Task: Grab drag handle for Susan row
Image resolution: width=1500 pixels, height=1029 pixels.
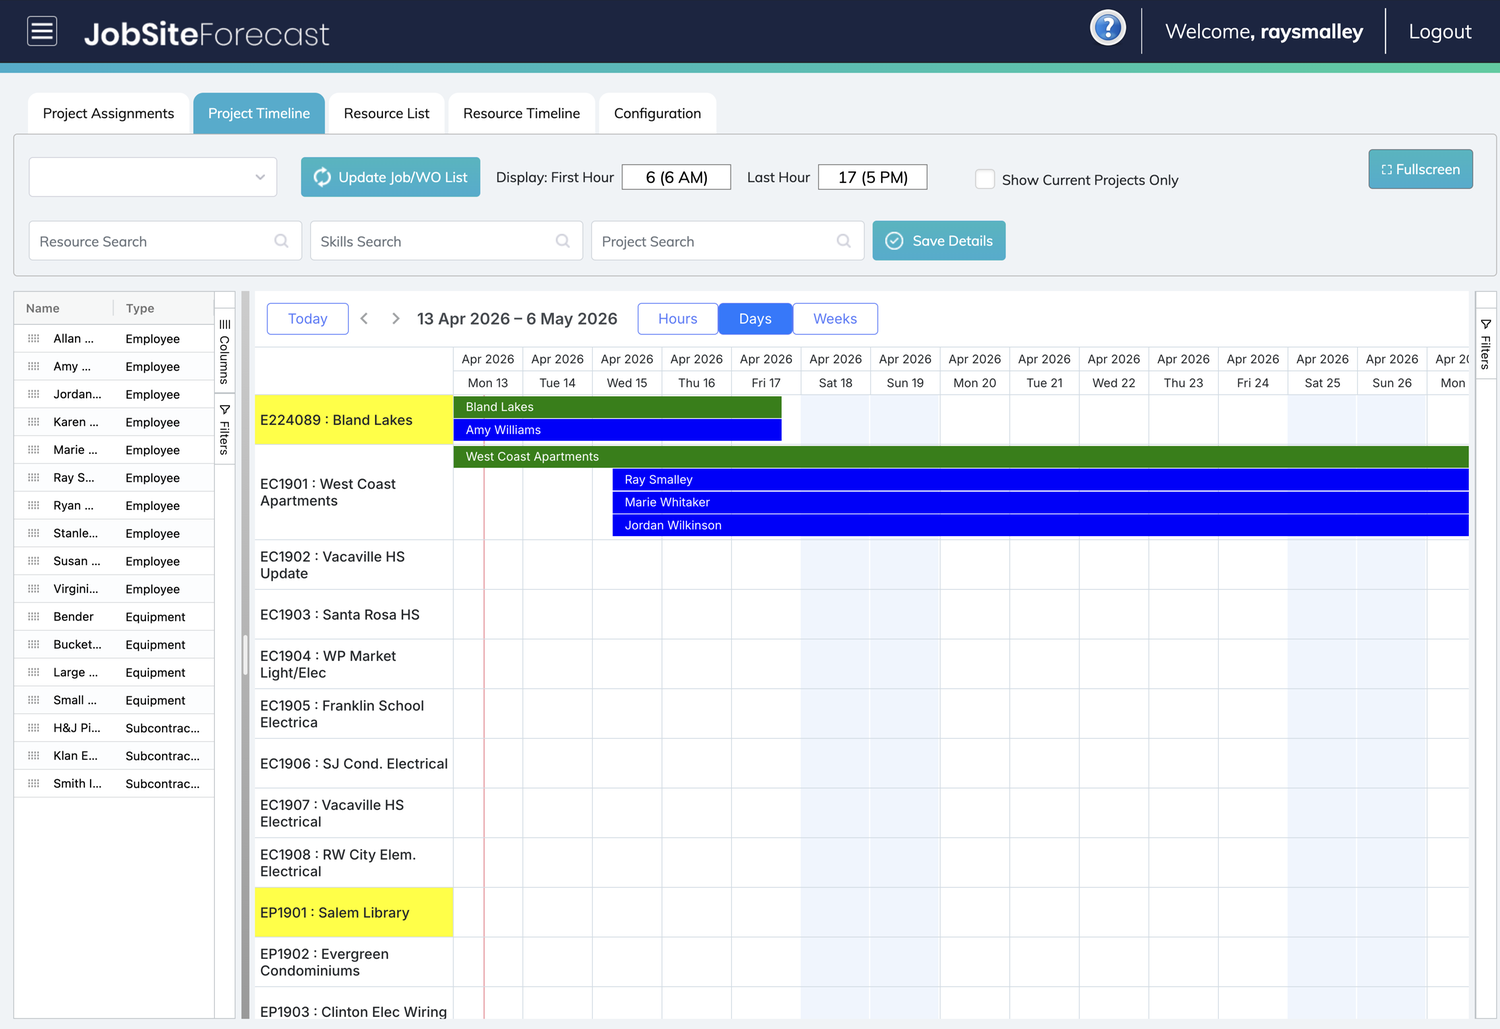Action: [x=34, y=561]
